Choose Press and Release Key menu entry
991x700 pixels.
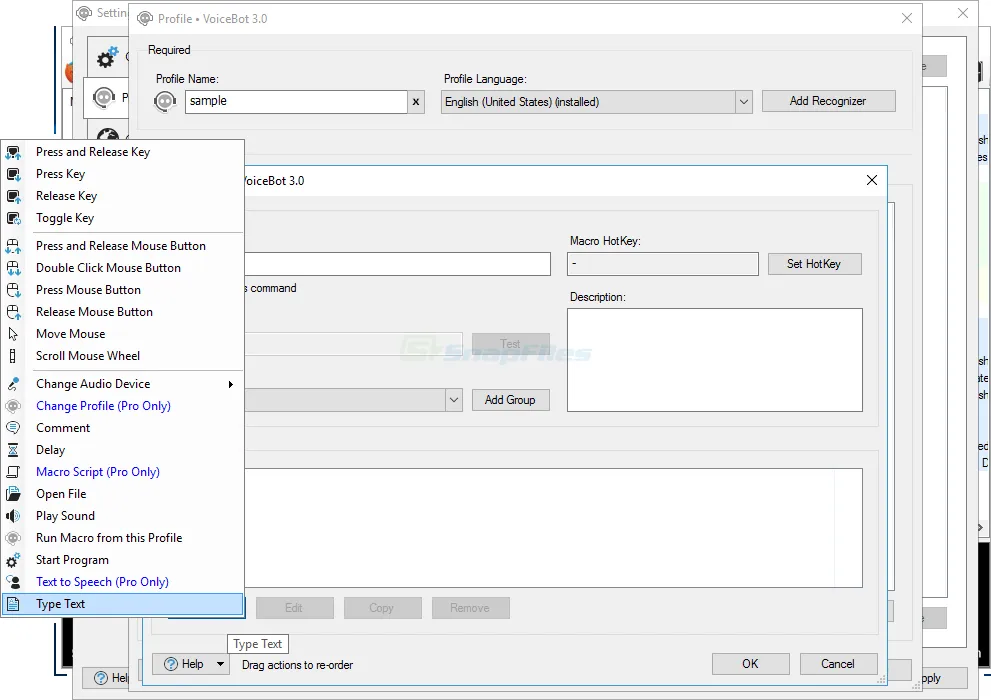point(123,152)
